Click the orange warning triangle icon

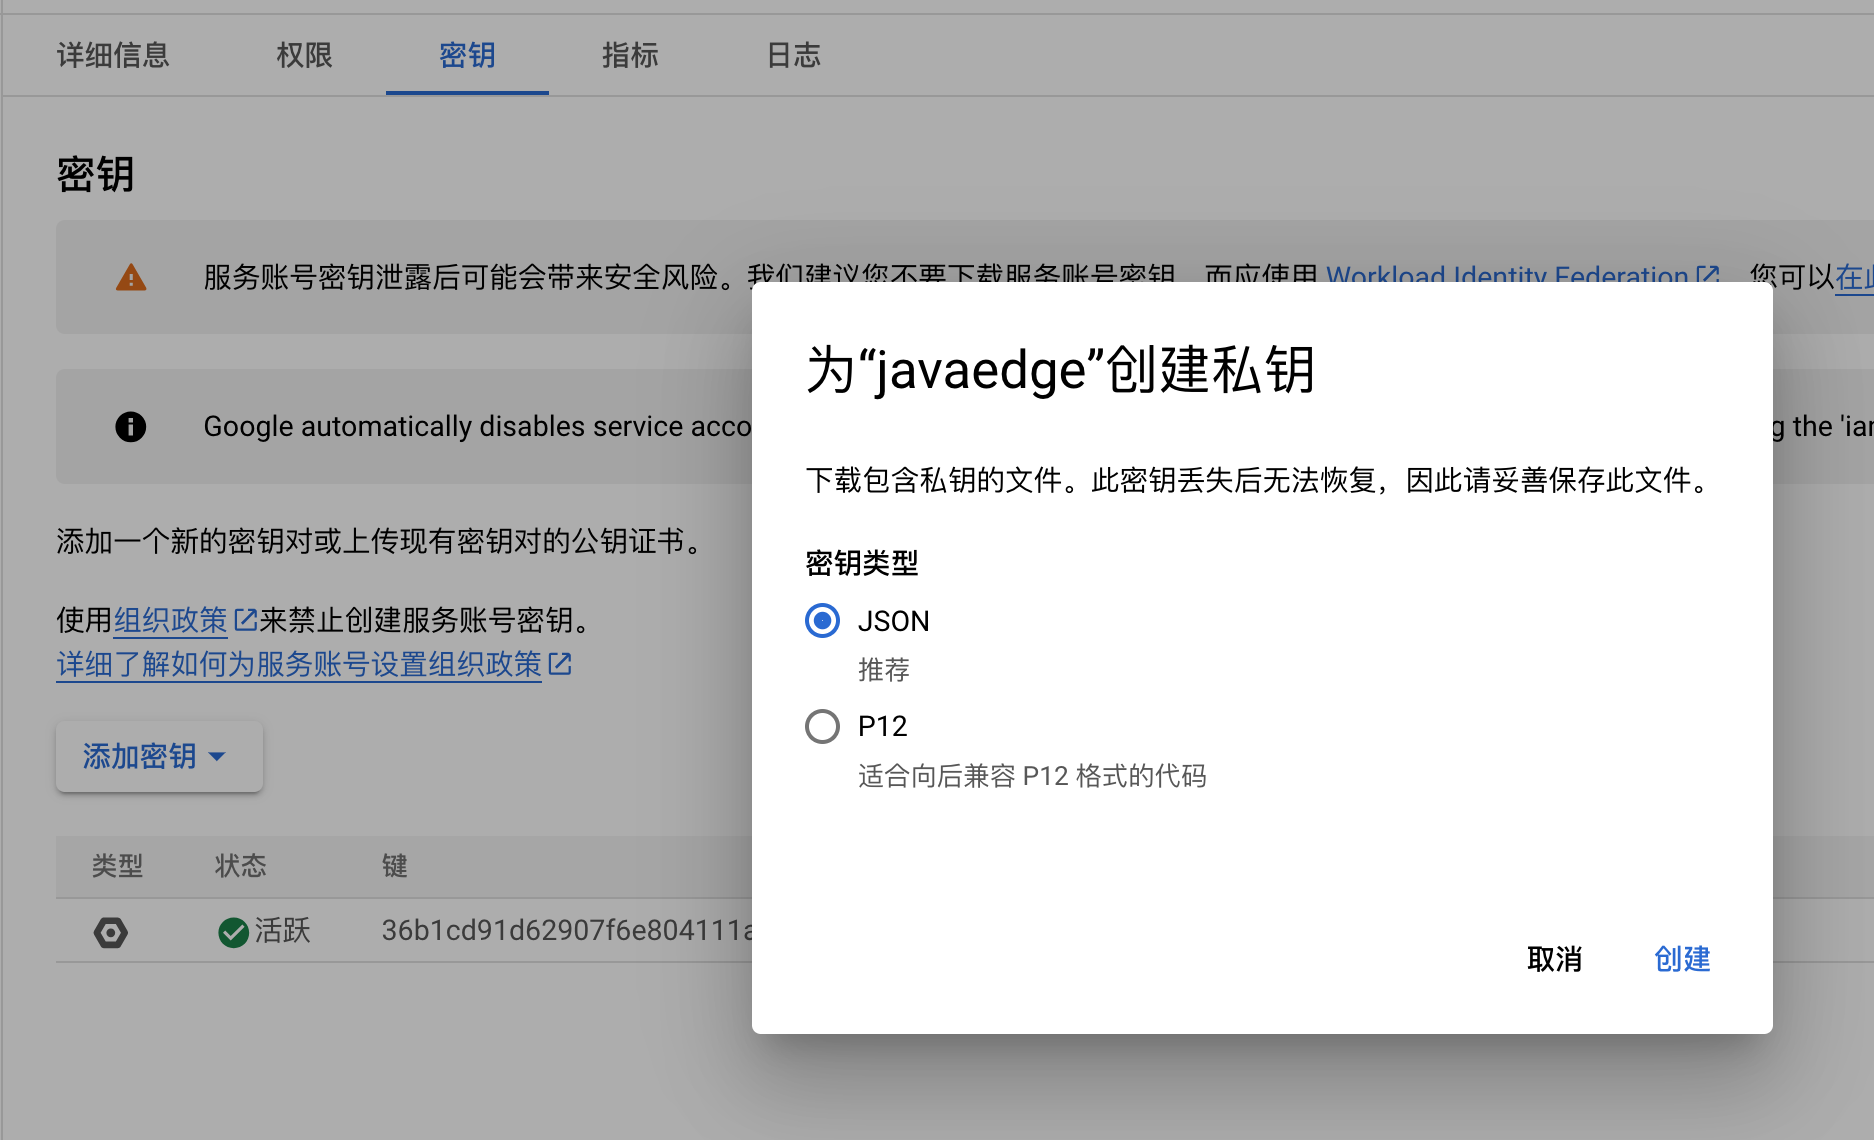pos(131,277)
